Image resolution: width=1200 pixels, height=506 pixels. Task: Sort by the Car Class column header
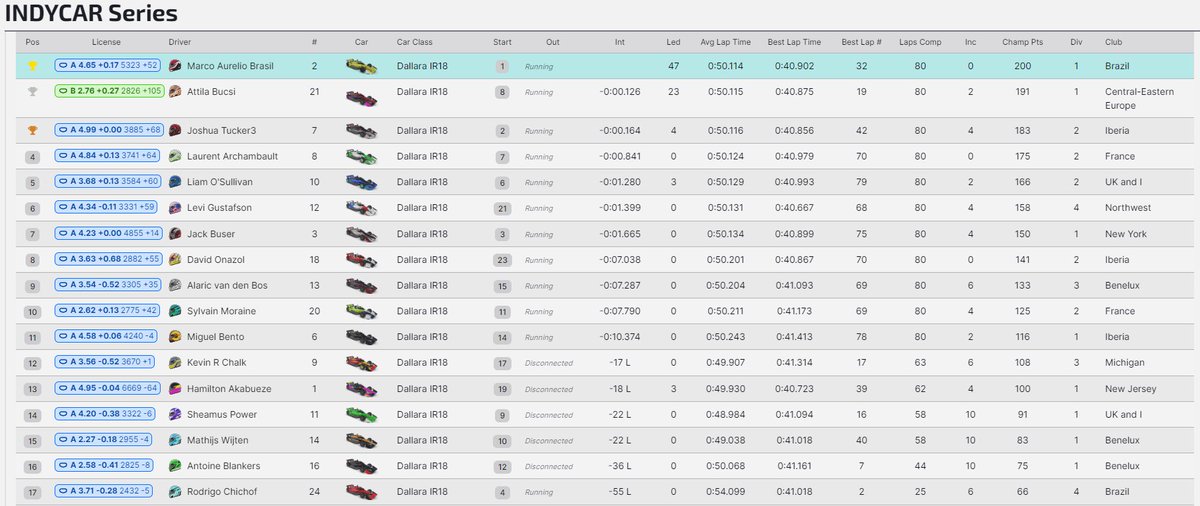click(x=414, y=43)
